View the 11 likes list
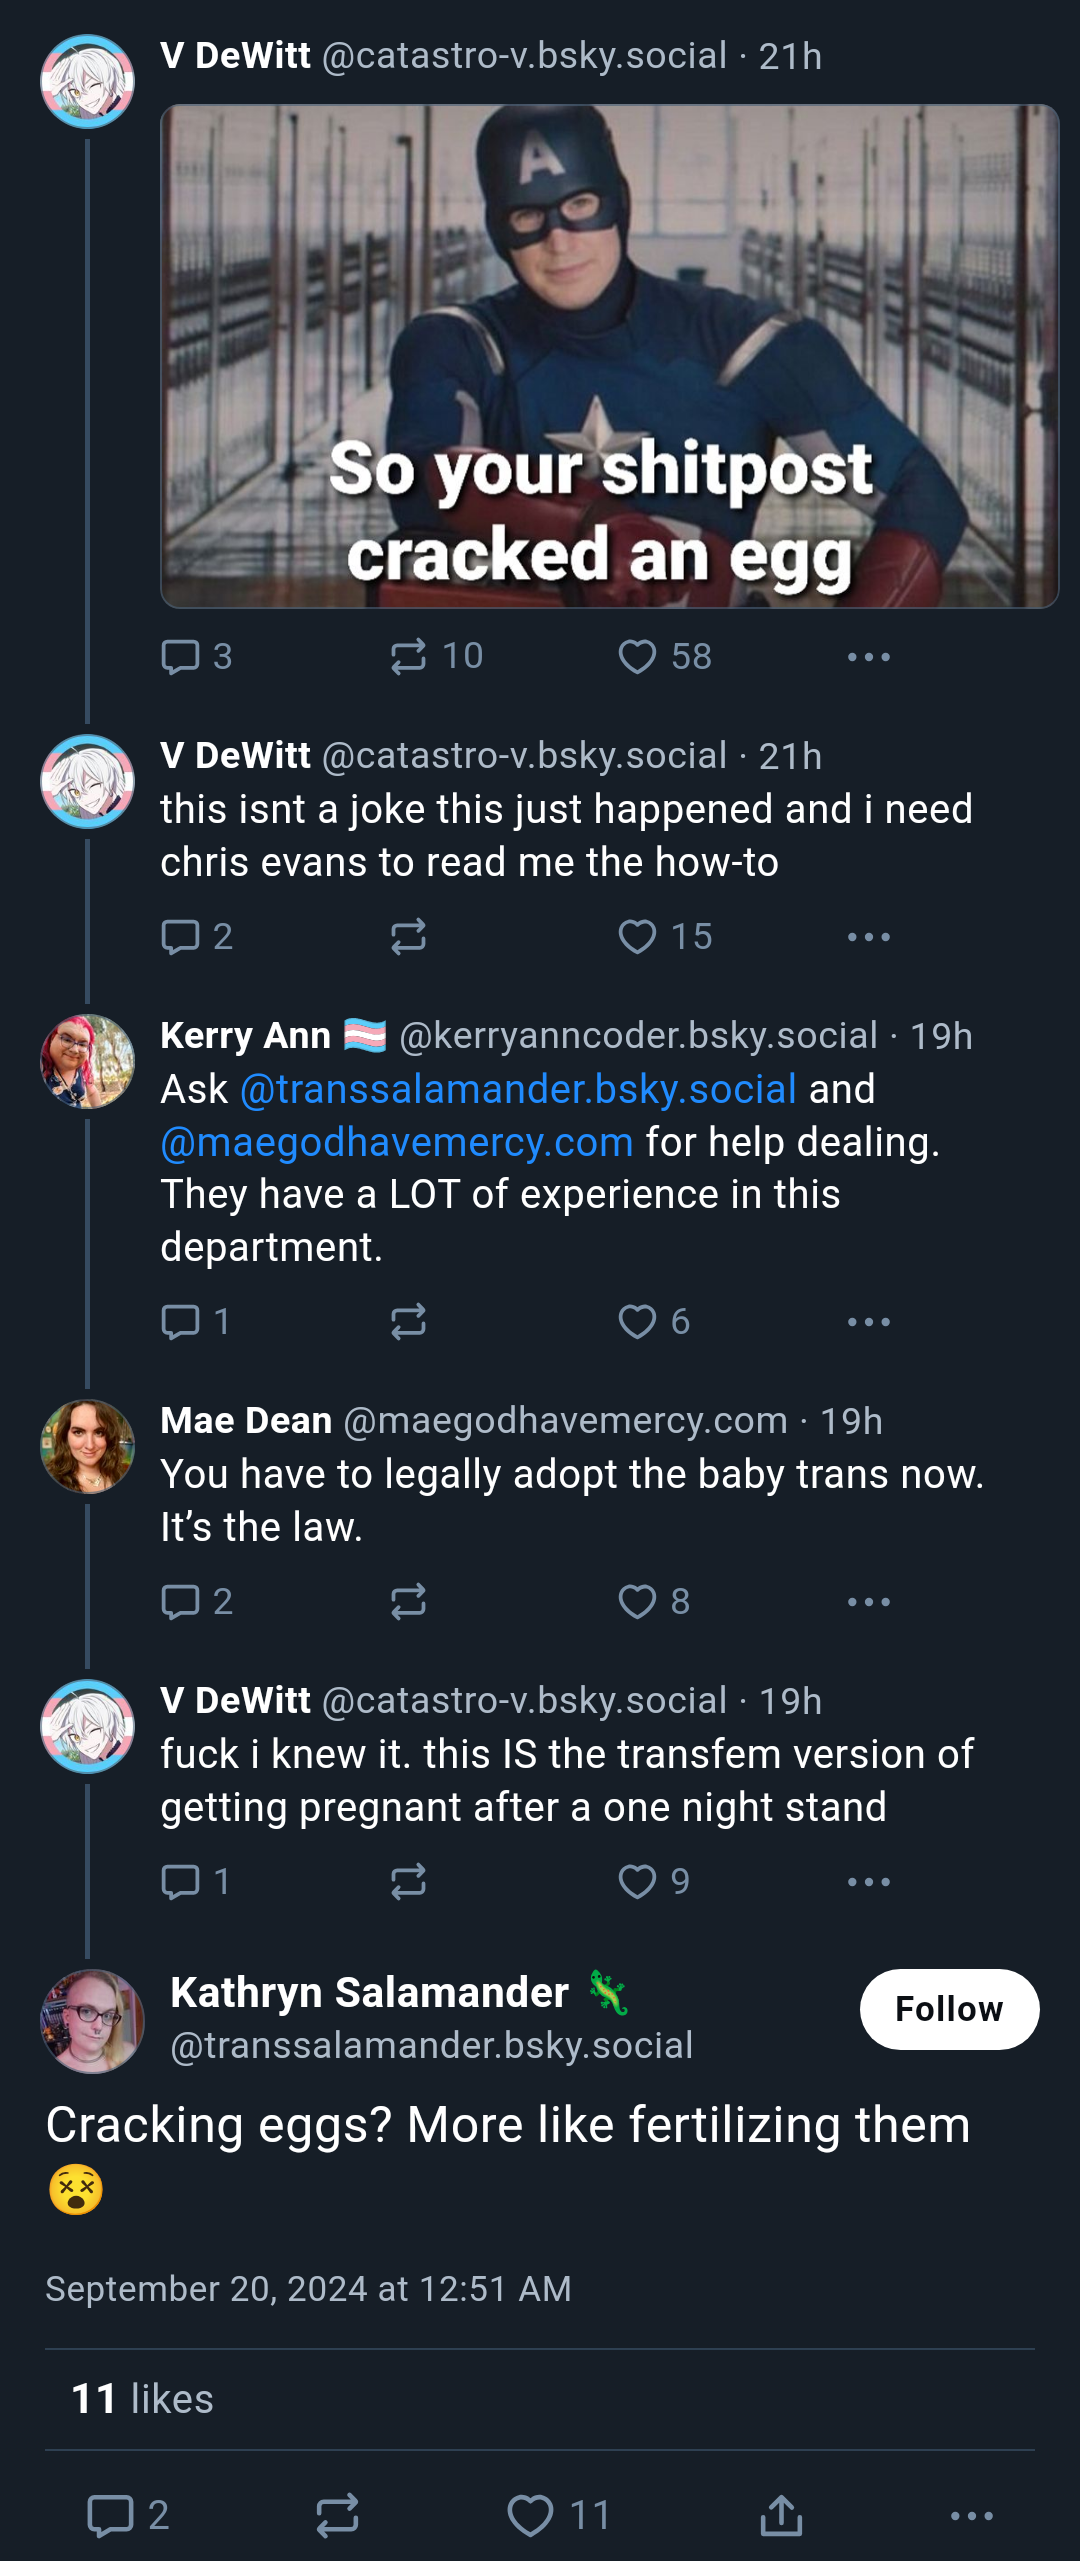The height and width of the screenshot is (2561, 1080). pos(142,2399)
